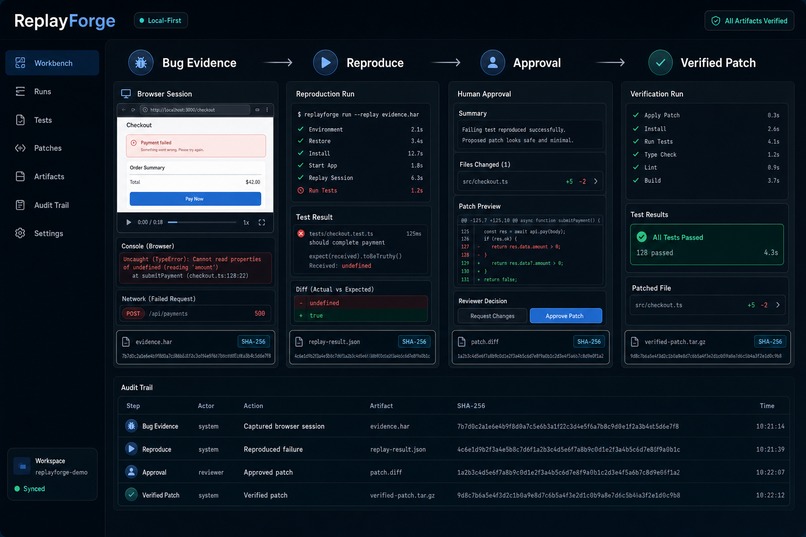Open the session browser kebab menu
The image size is (806, 537).
click(x=267, y=109)
